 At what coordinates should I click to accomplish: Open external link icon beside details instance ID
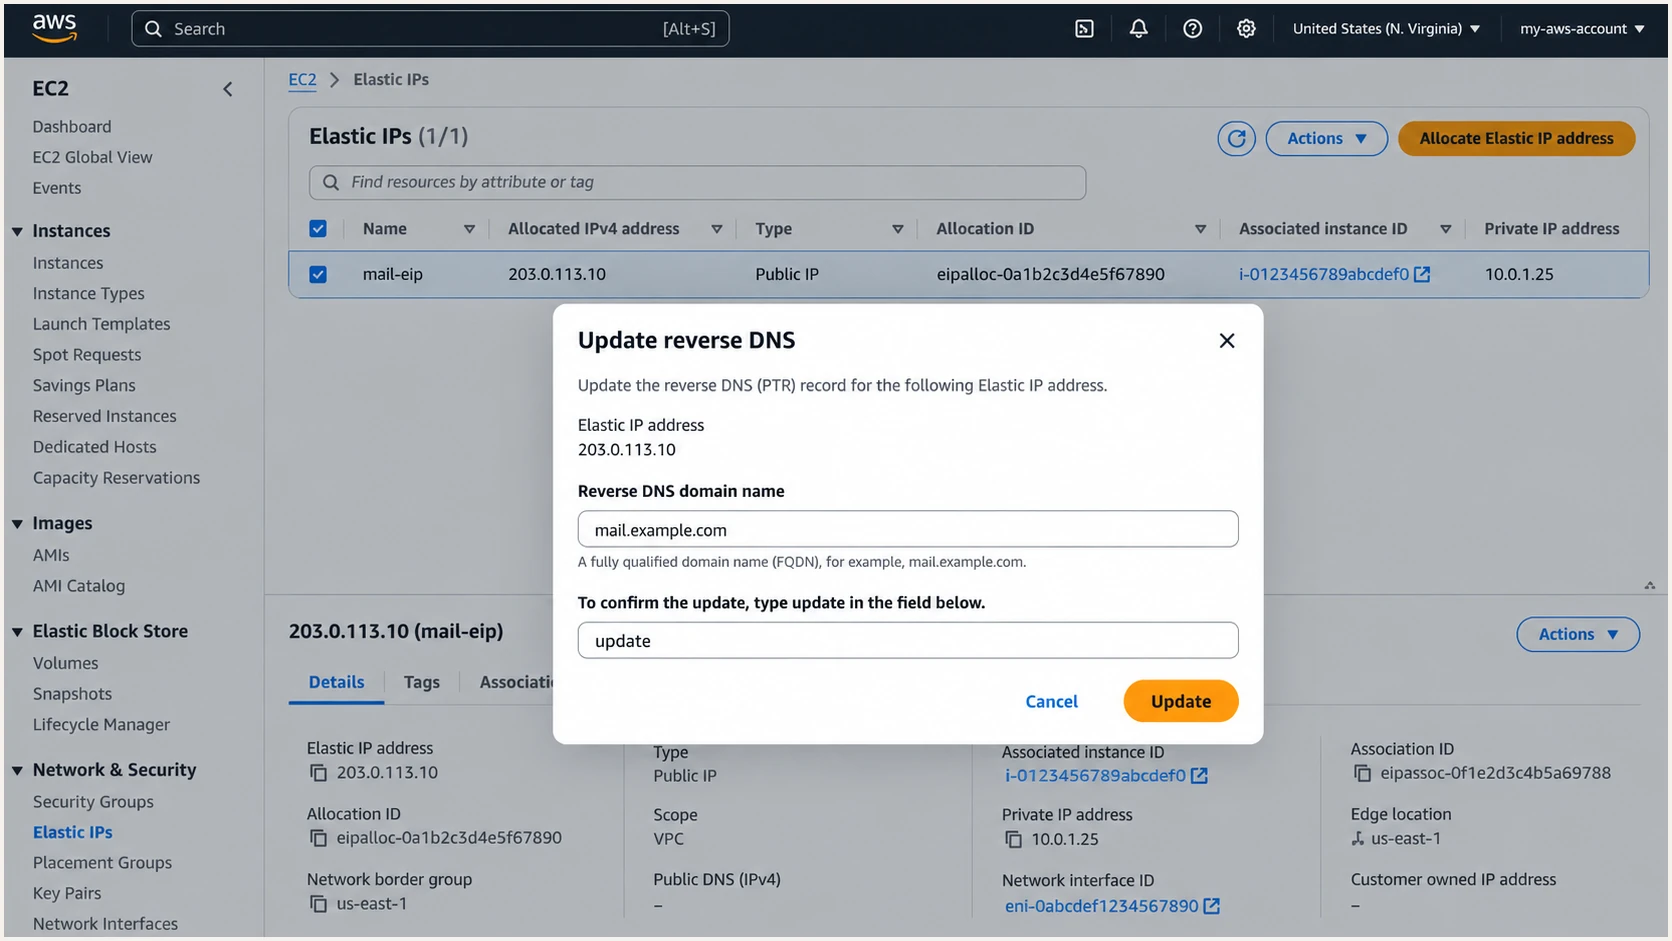click(1199, 776)
